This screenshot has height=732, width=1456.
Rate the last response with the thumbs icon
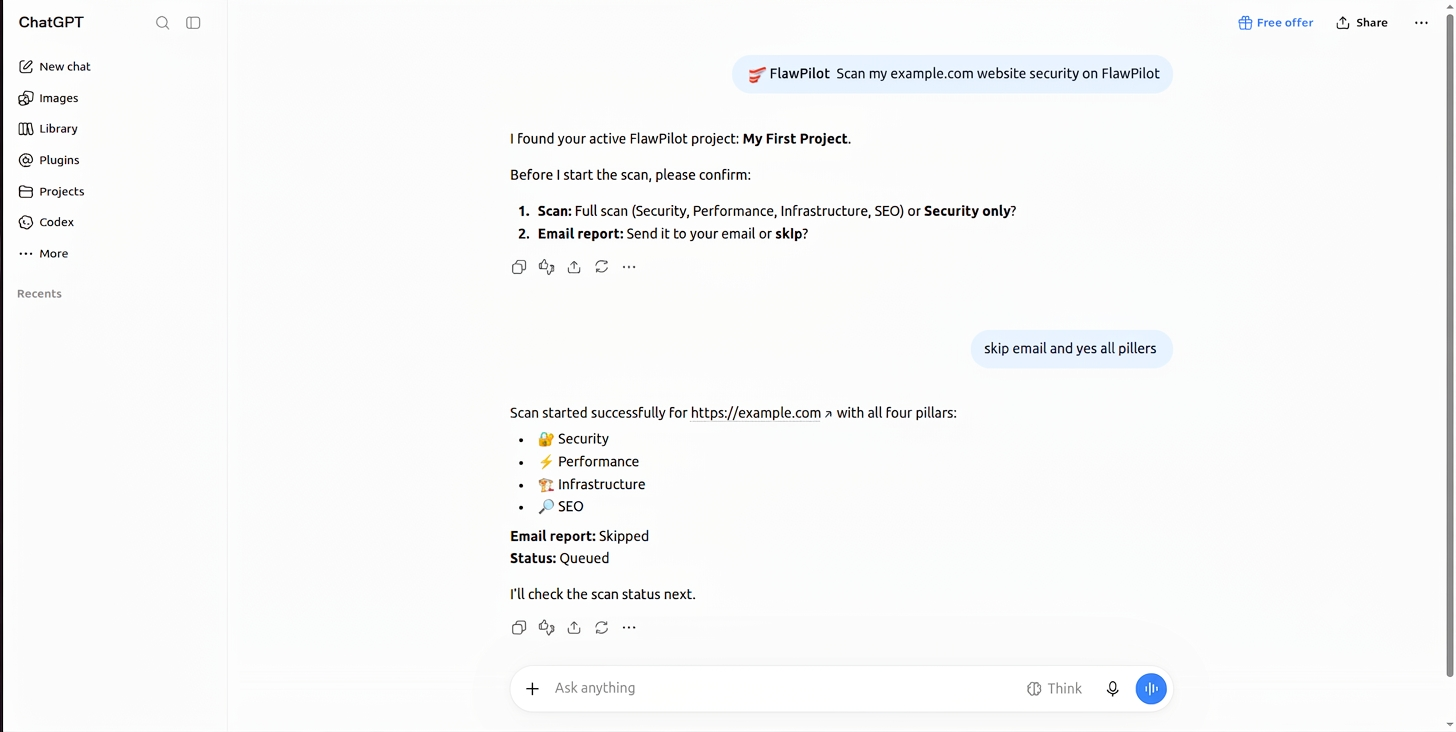tap(546, 628)
